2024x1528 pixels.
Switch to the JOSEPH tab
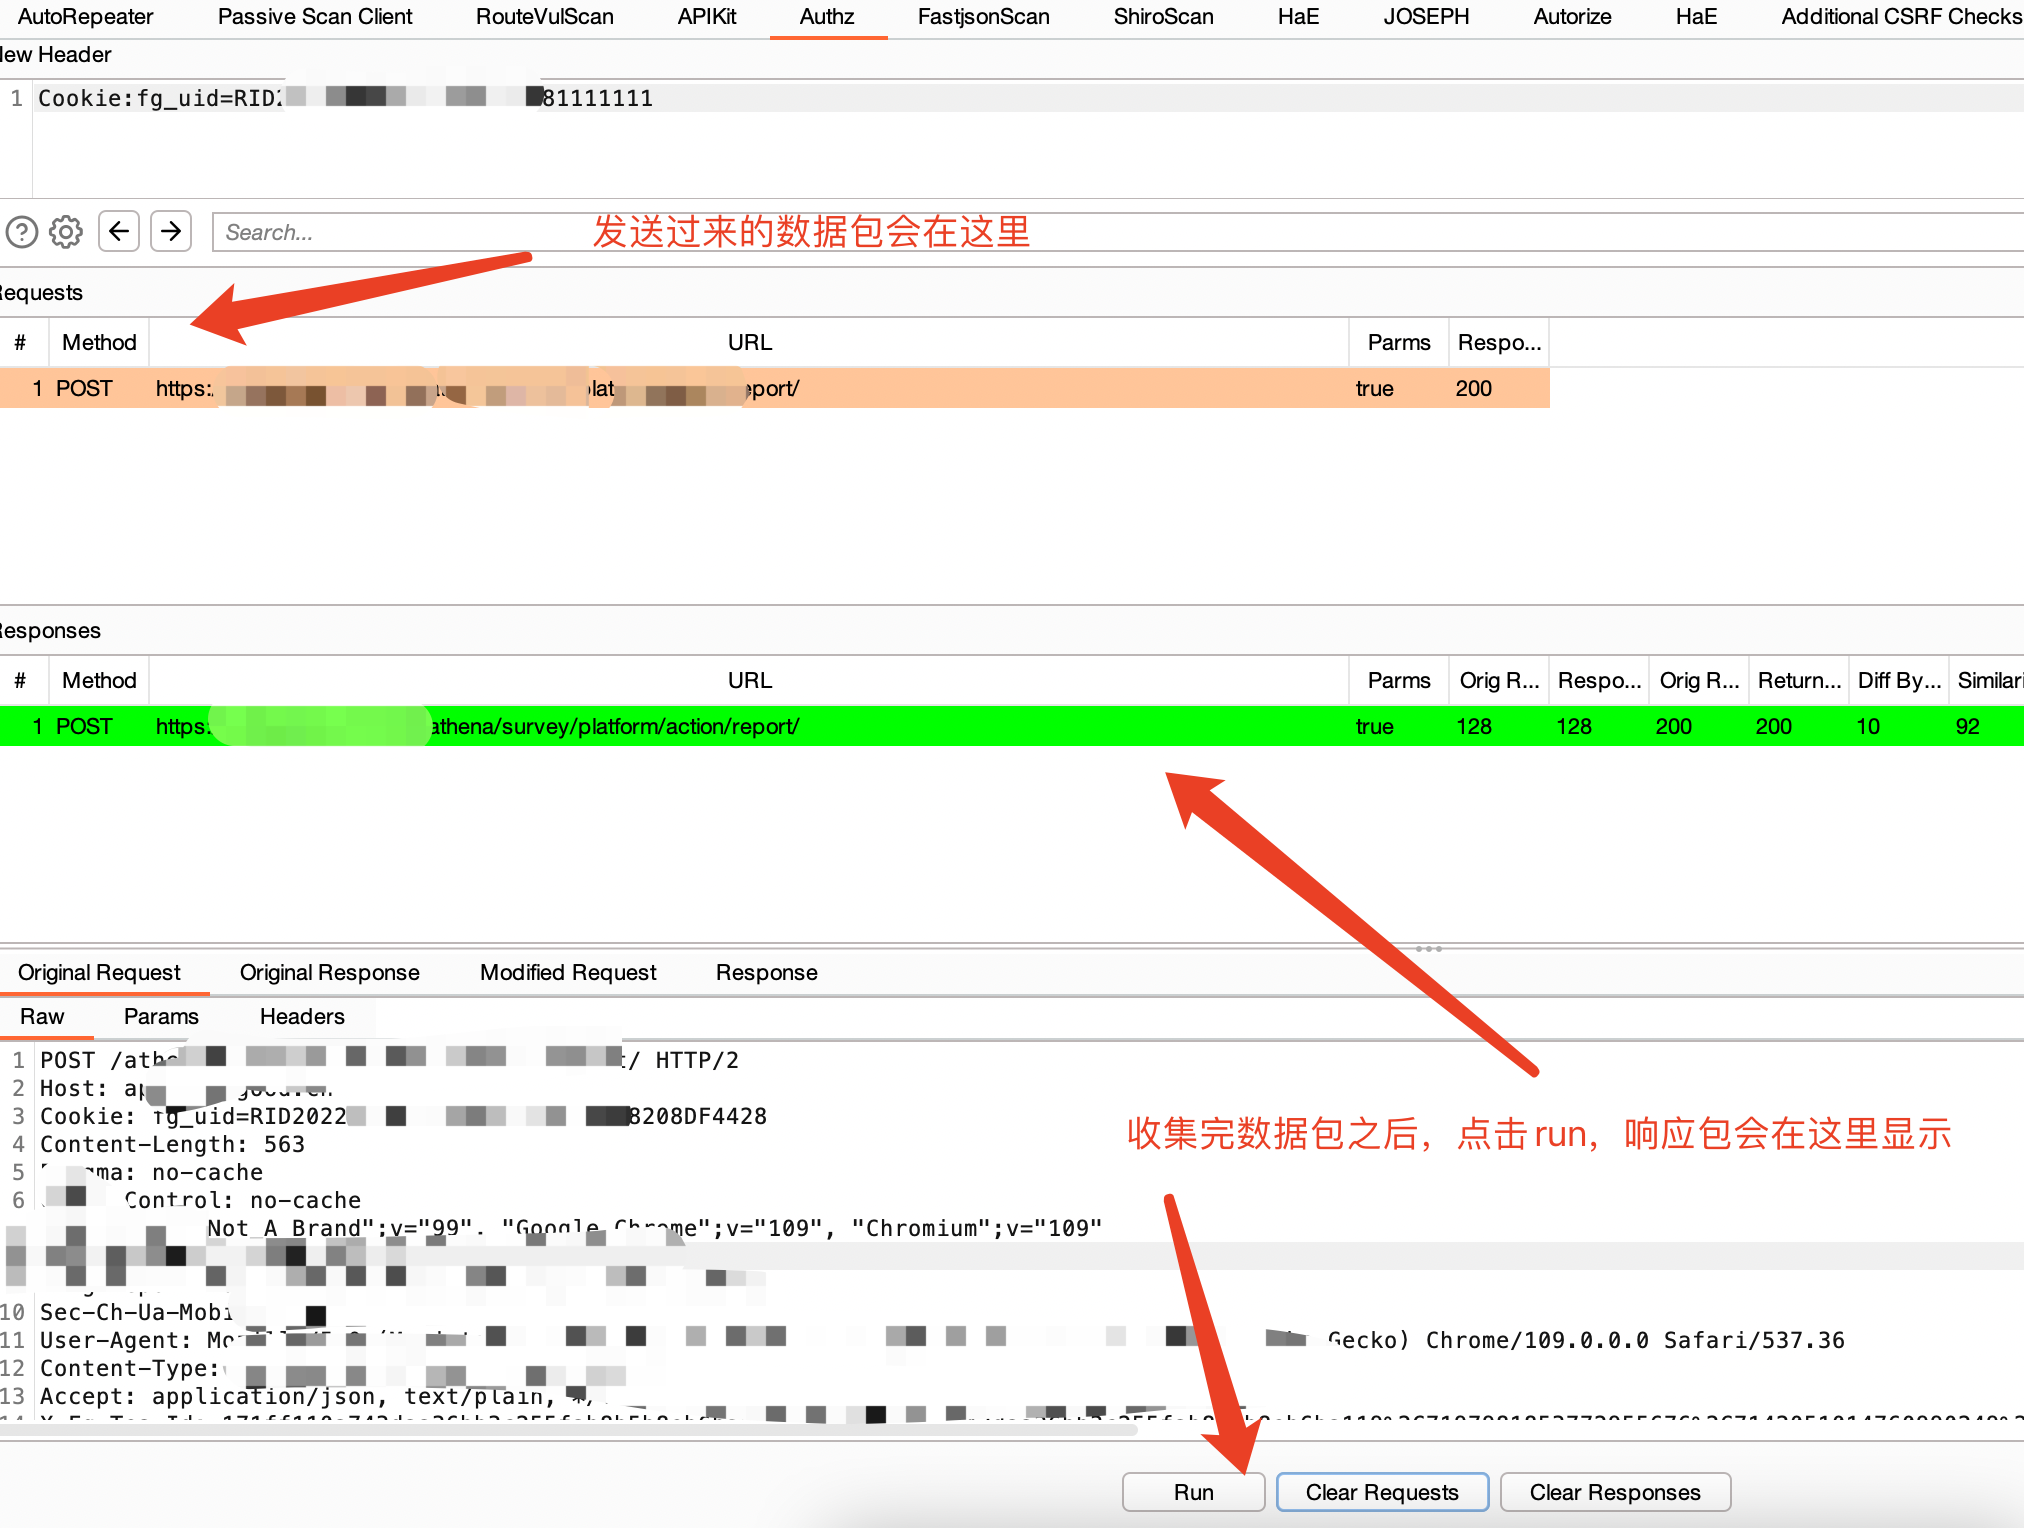pos(1426,16)
